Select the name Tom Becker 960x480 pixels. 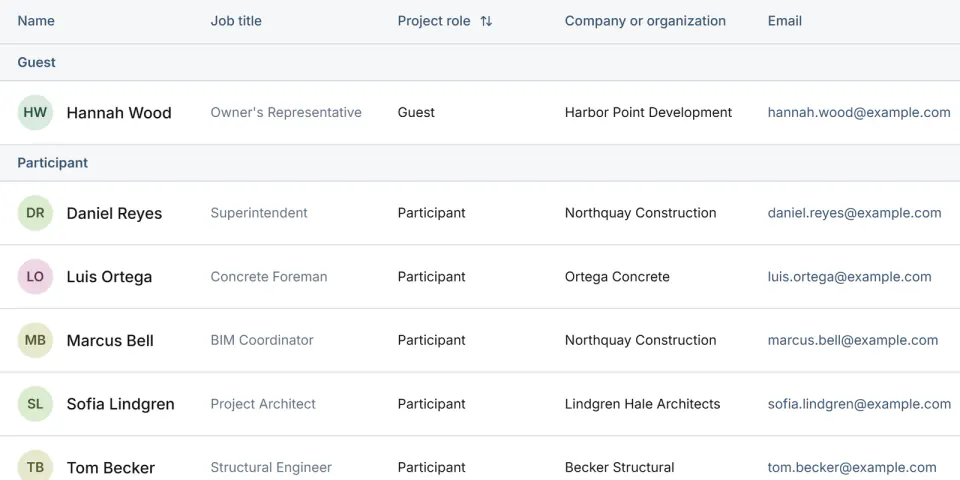click(111, 468)
